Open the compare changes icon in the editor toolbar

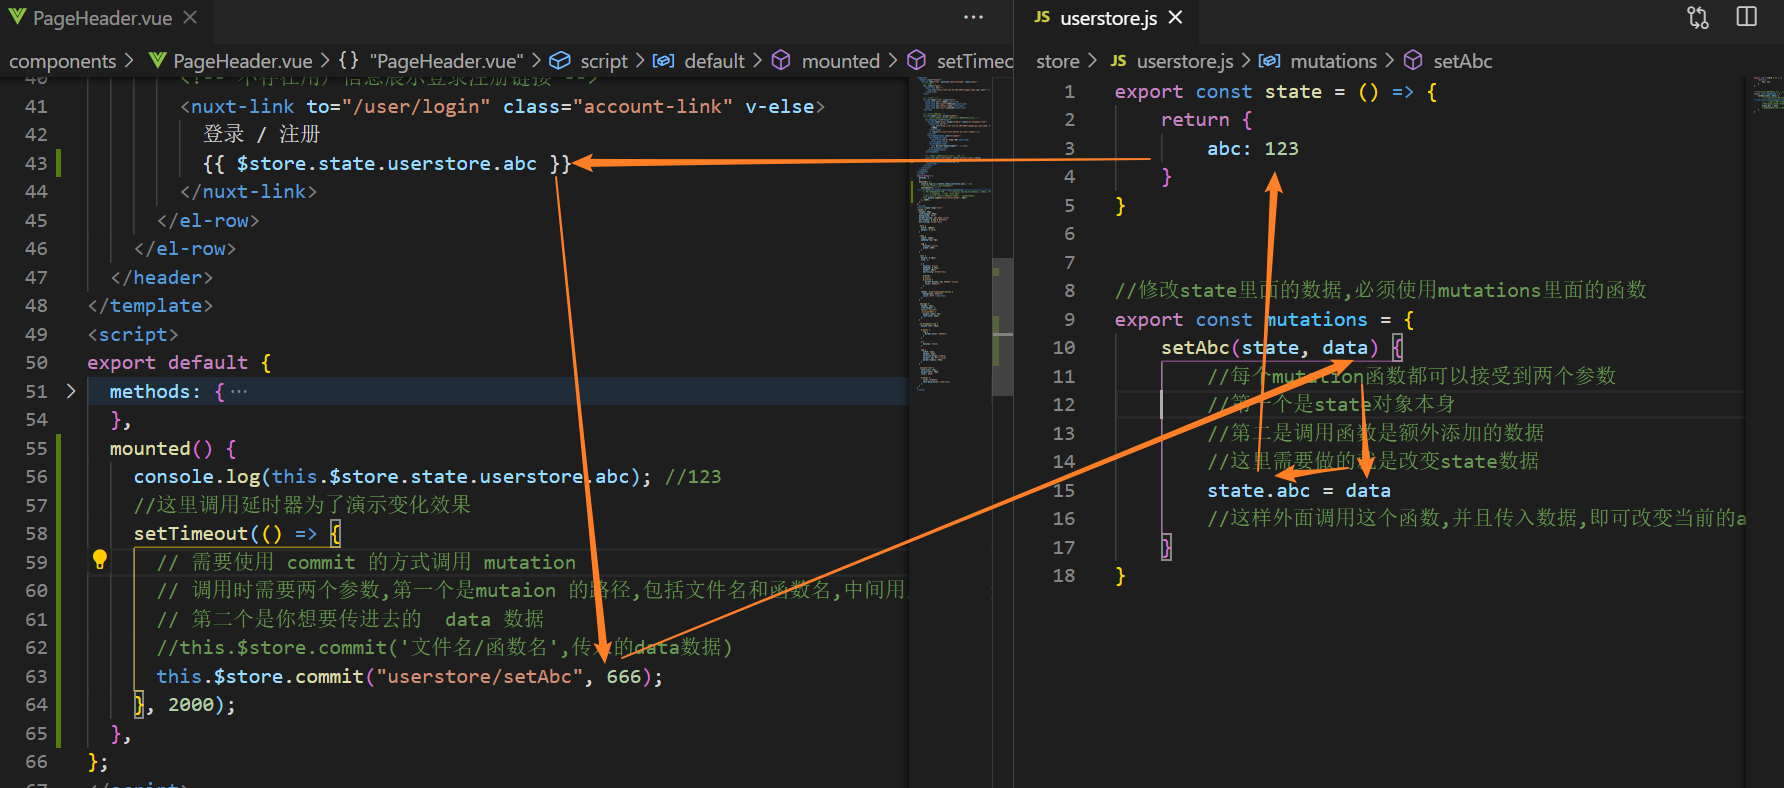[1698, 17]
